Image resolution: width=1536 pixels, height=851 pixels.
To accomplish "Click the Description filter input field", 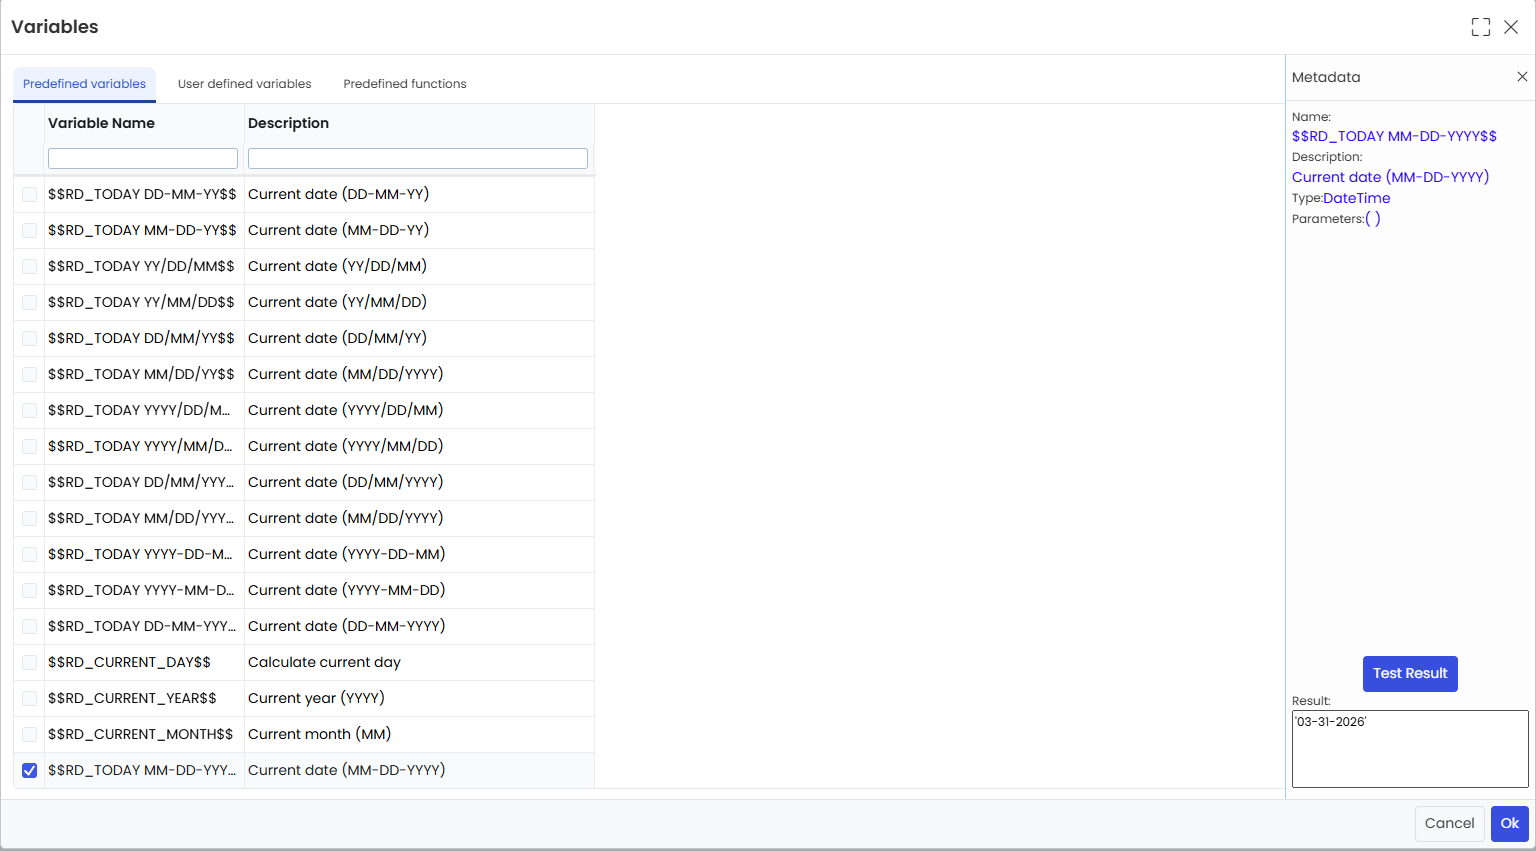I will pos(418,158).
